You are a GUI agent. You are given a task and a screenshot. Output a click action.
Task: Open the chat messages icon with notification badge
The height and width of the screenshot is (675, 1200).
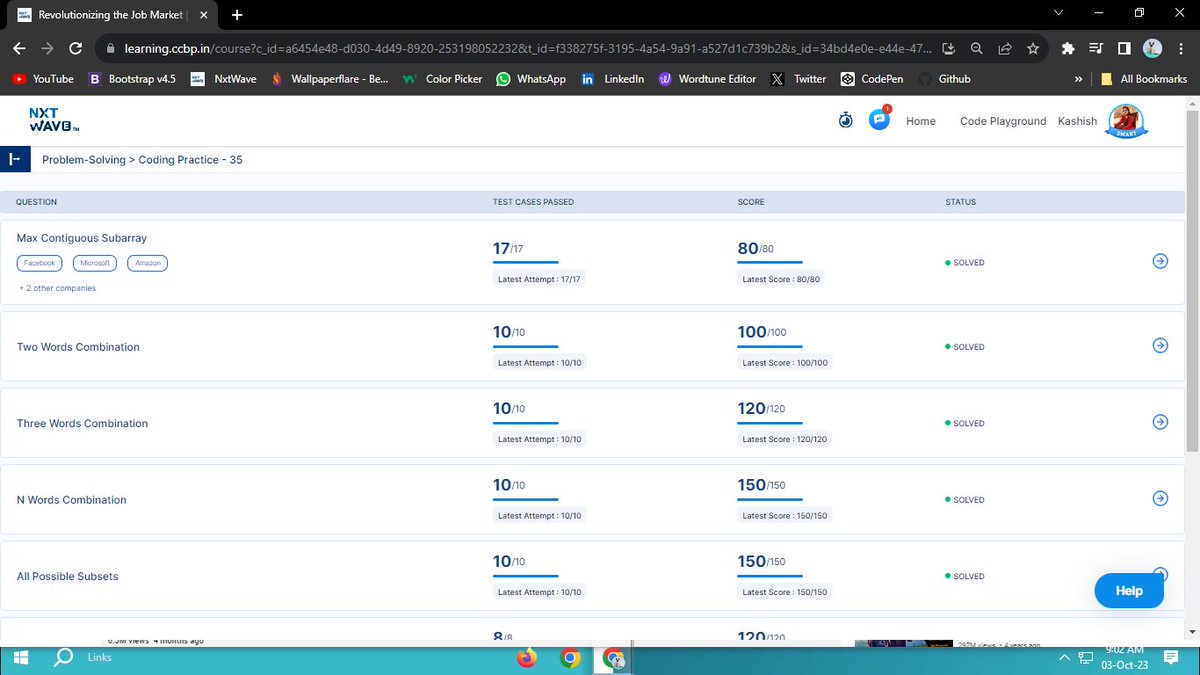pyautogui.click(x=879, y=119)
